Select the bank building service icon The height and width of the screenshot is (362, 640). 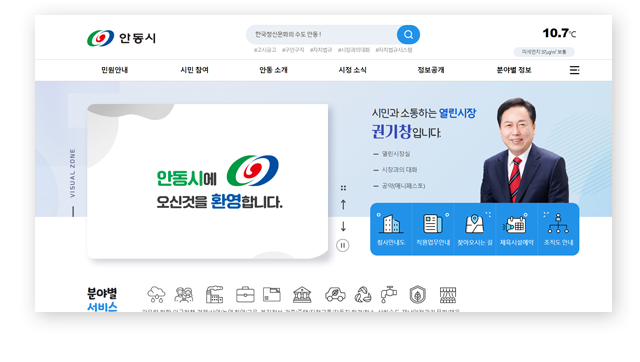(302, 295)
